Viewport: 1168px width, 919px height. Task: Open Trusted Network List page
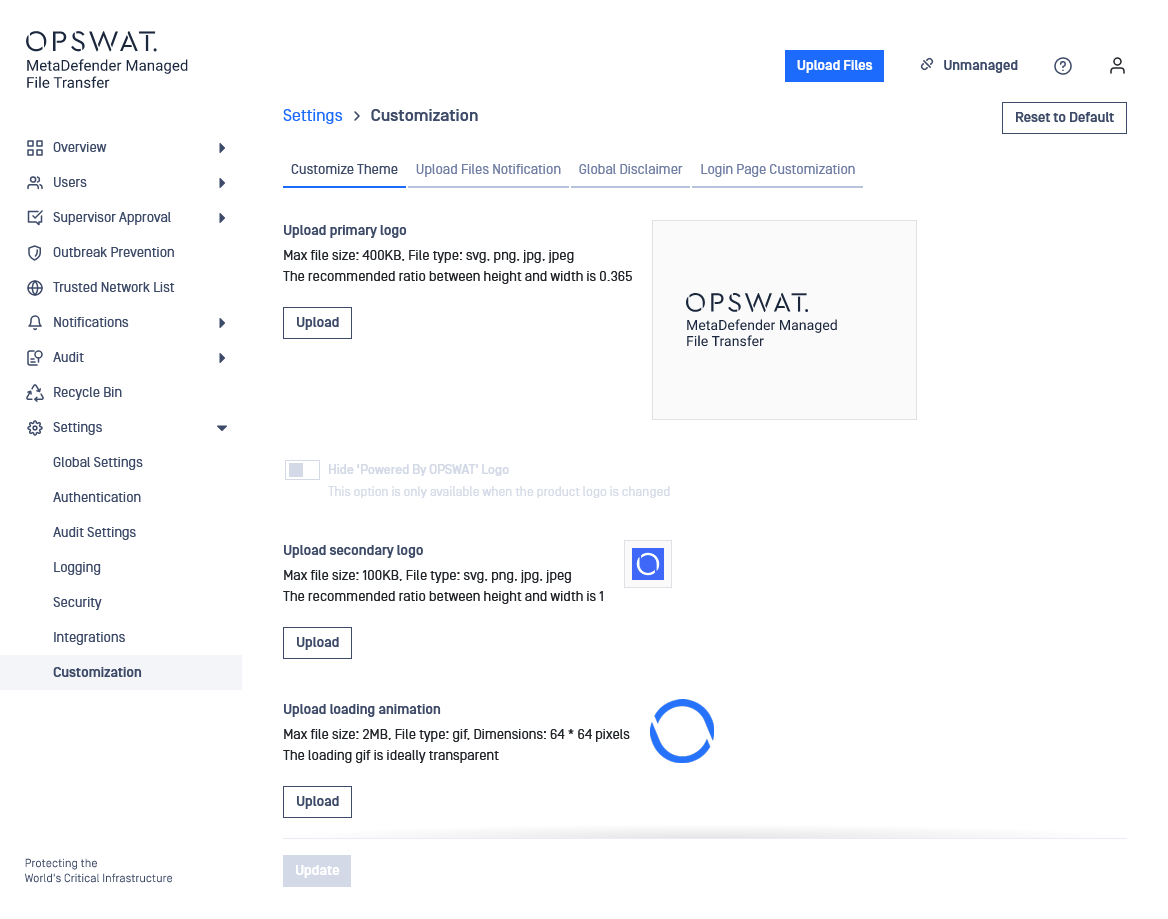coord(113,287)
